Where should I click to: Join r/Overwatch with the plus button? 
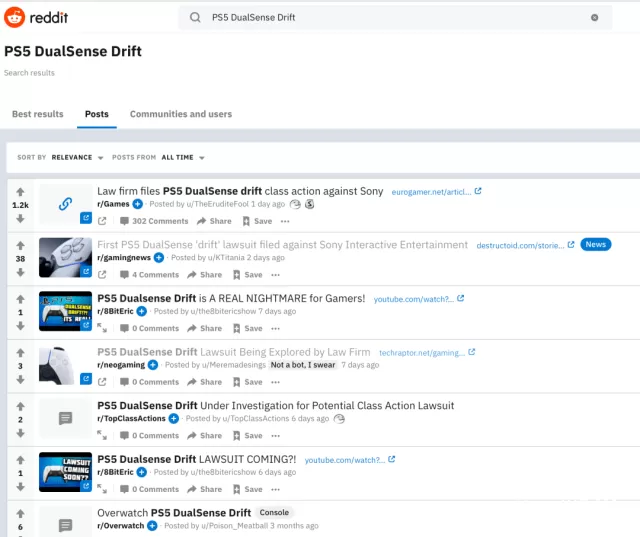pyautogui.click(x=152, y=526)
